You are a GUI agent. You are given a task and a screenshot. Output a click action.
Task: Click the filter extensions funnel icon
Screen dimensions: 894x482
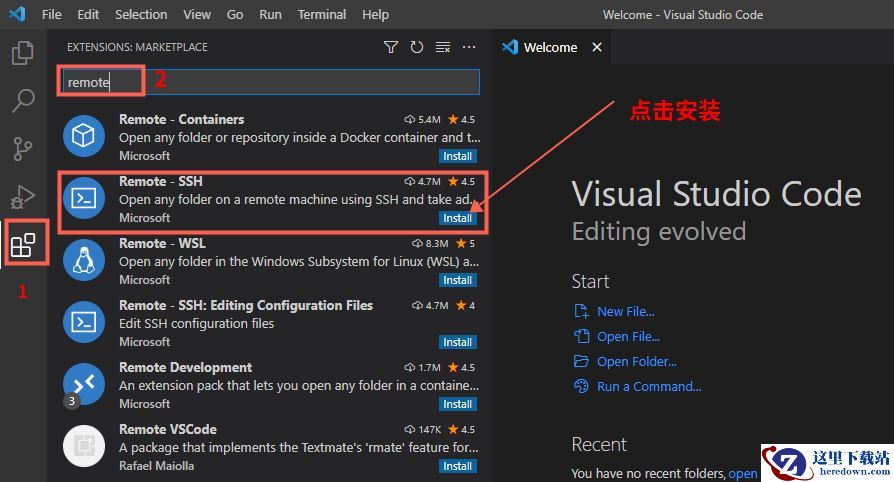[391, 47]
